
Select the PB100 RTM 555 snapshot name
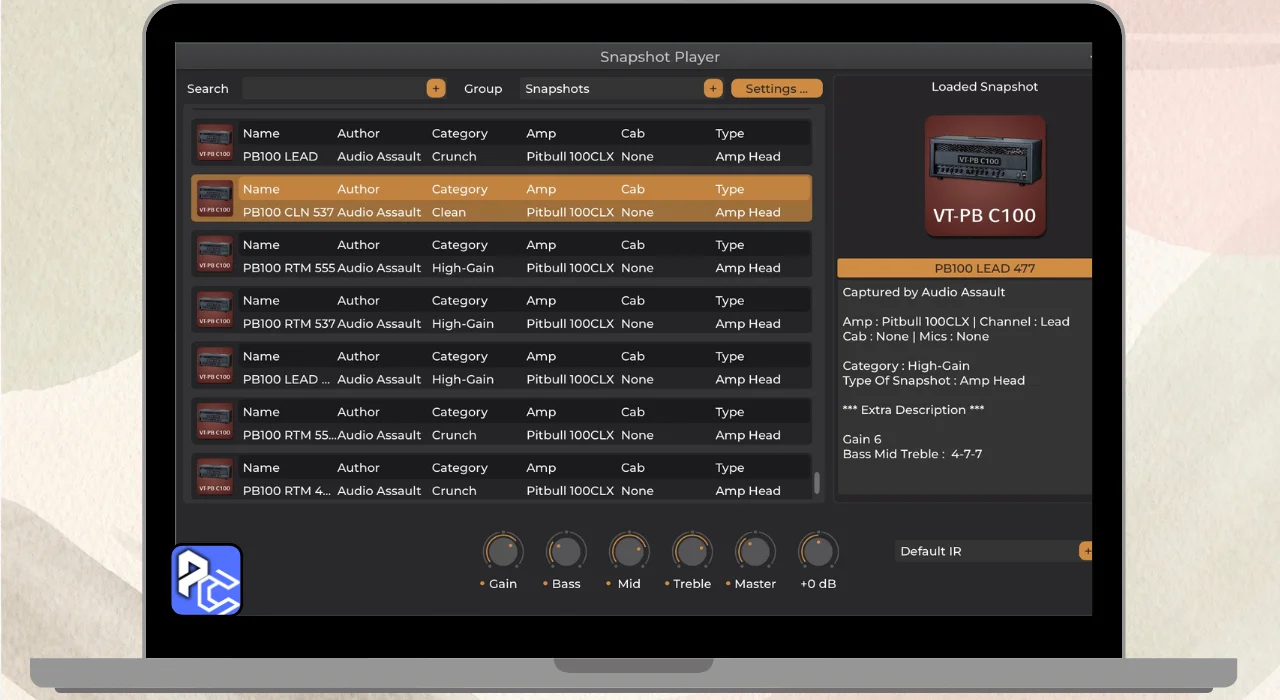[288, 268]
